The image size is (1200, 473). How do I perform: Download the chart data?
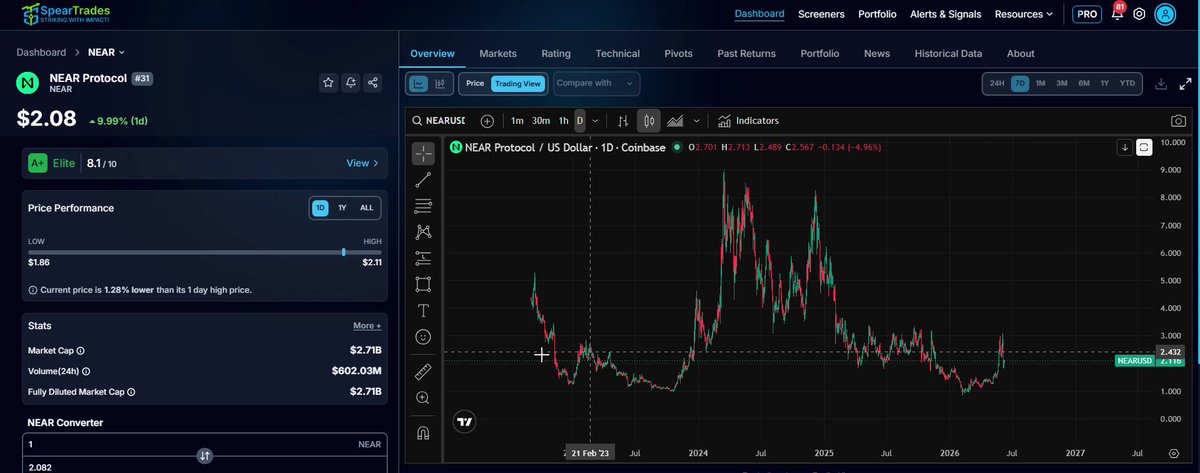[x=1161, y=84]
